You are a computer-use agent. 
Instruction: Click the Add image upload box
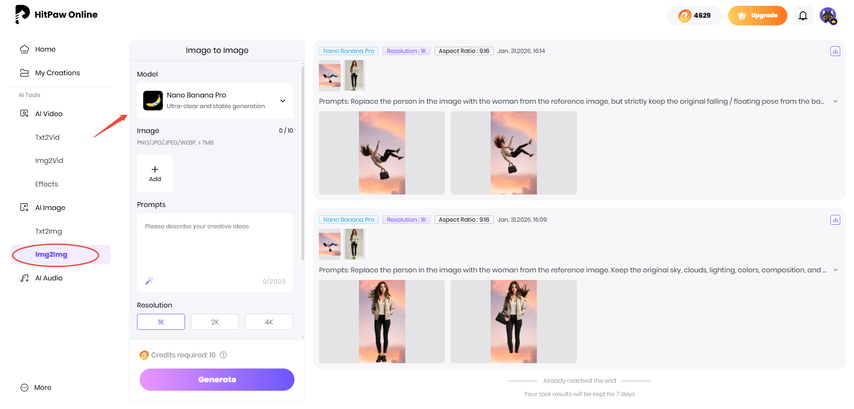[155, 173]
